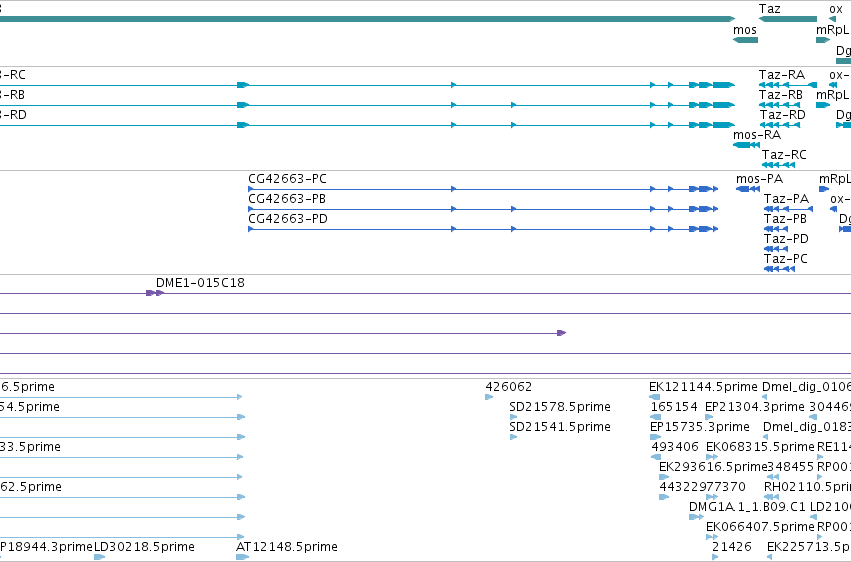The image size is (851, 562).
Task: Select the EK068315.5prime label
Action: click(x=760, y=447)
